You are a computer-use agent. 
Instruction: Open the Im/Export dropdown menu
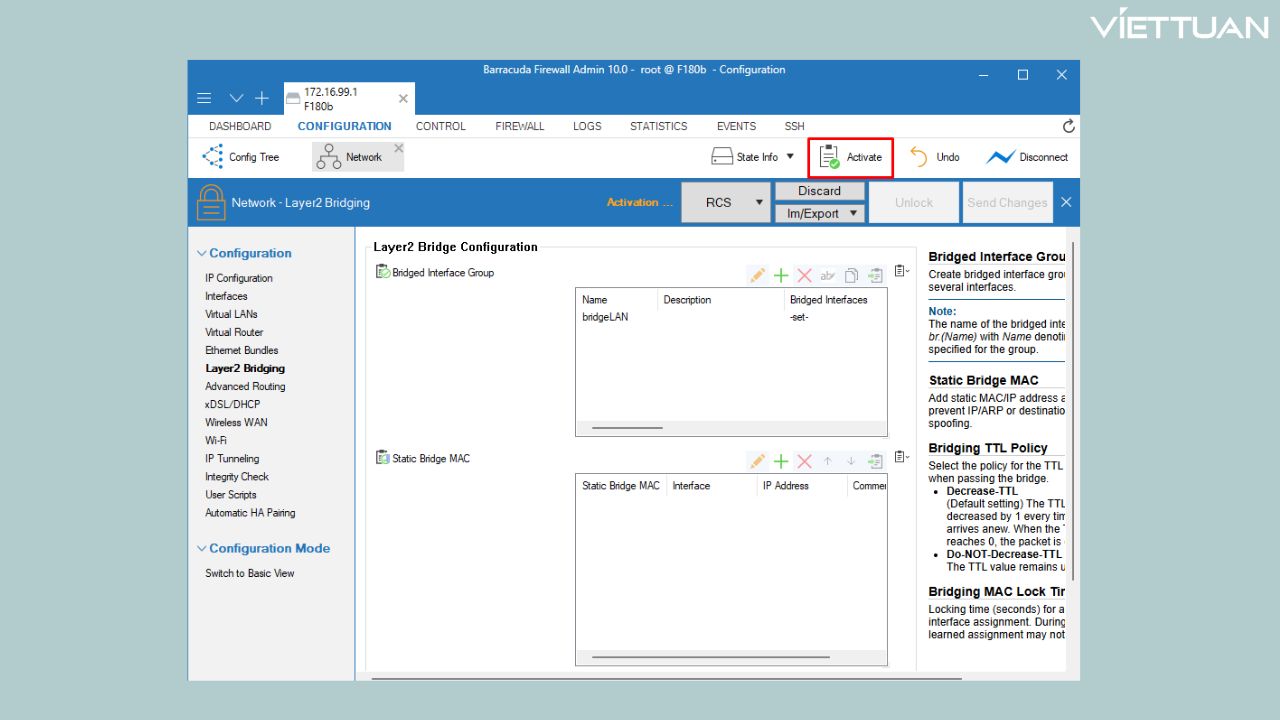(819, 213)
